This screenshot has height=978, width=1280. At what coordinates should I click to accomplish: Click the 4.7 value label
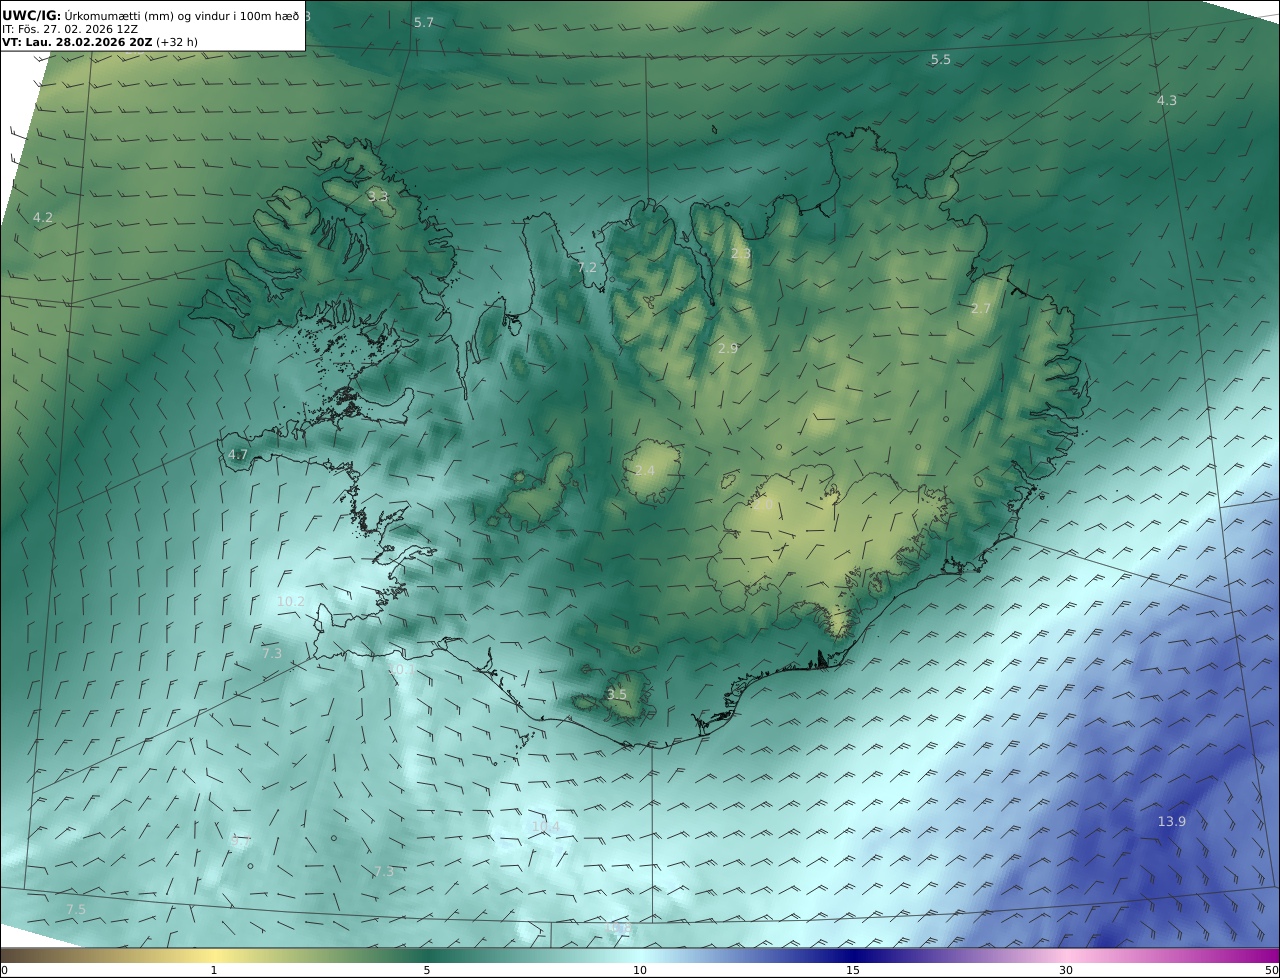point(238,454)
